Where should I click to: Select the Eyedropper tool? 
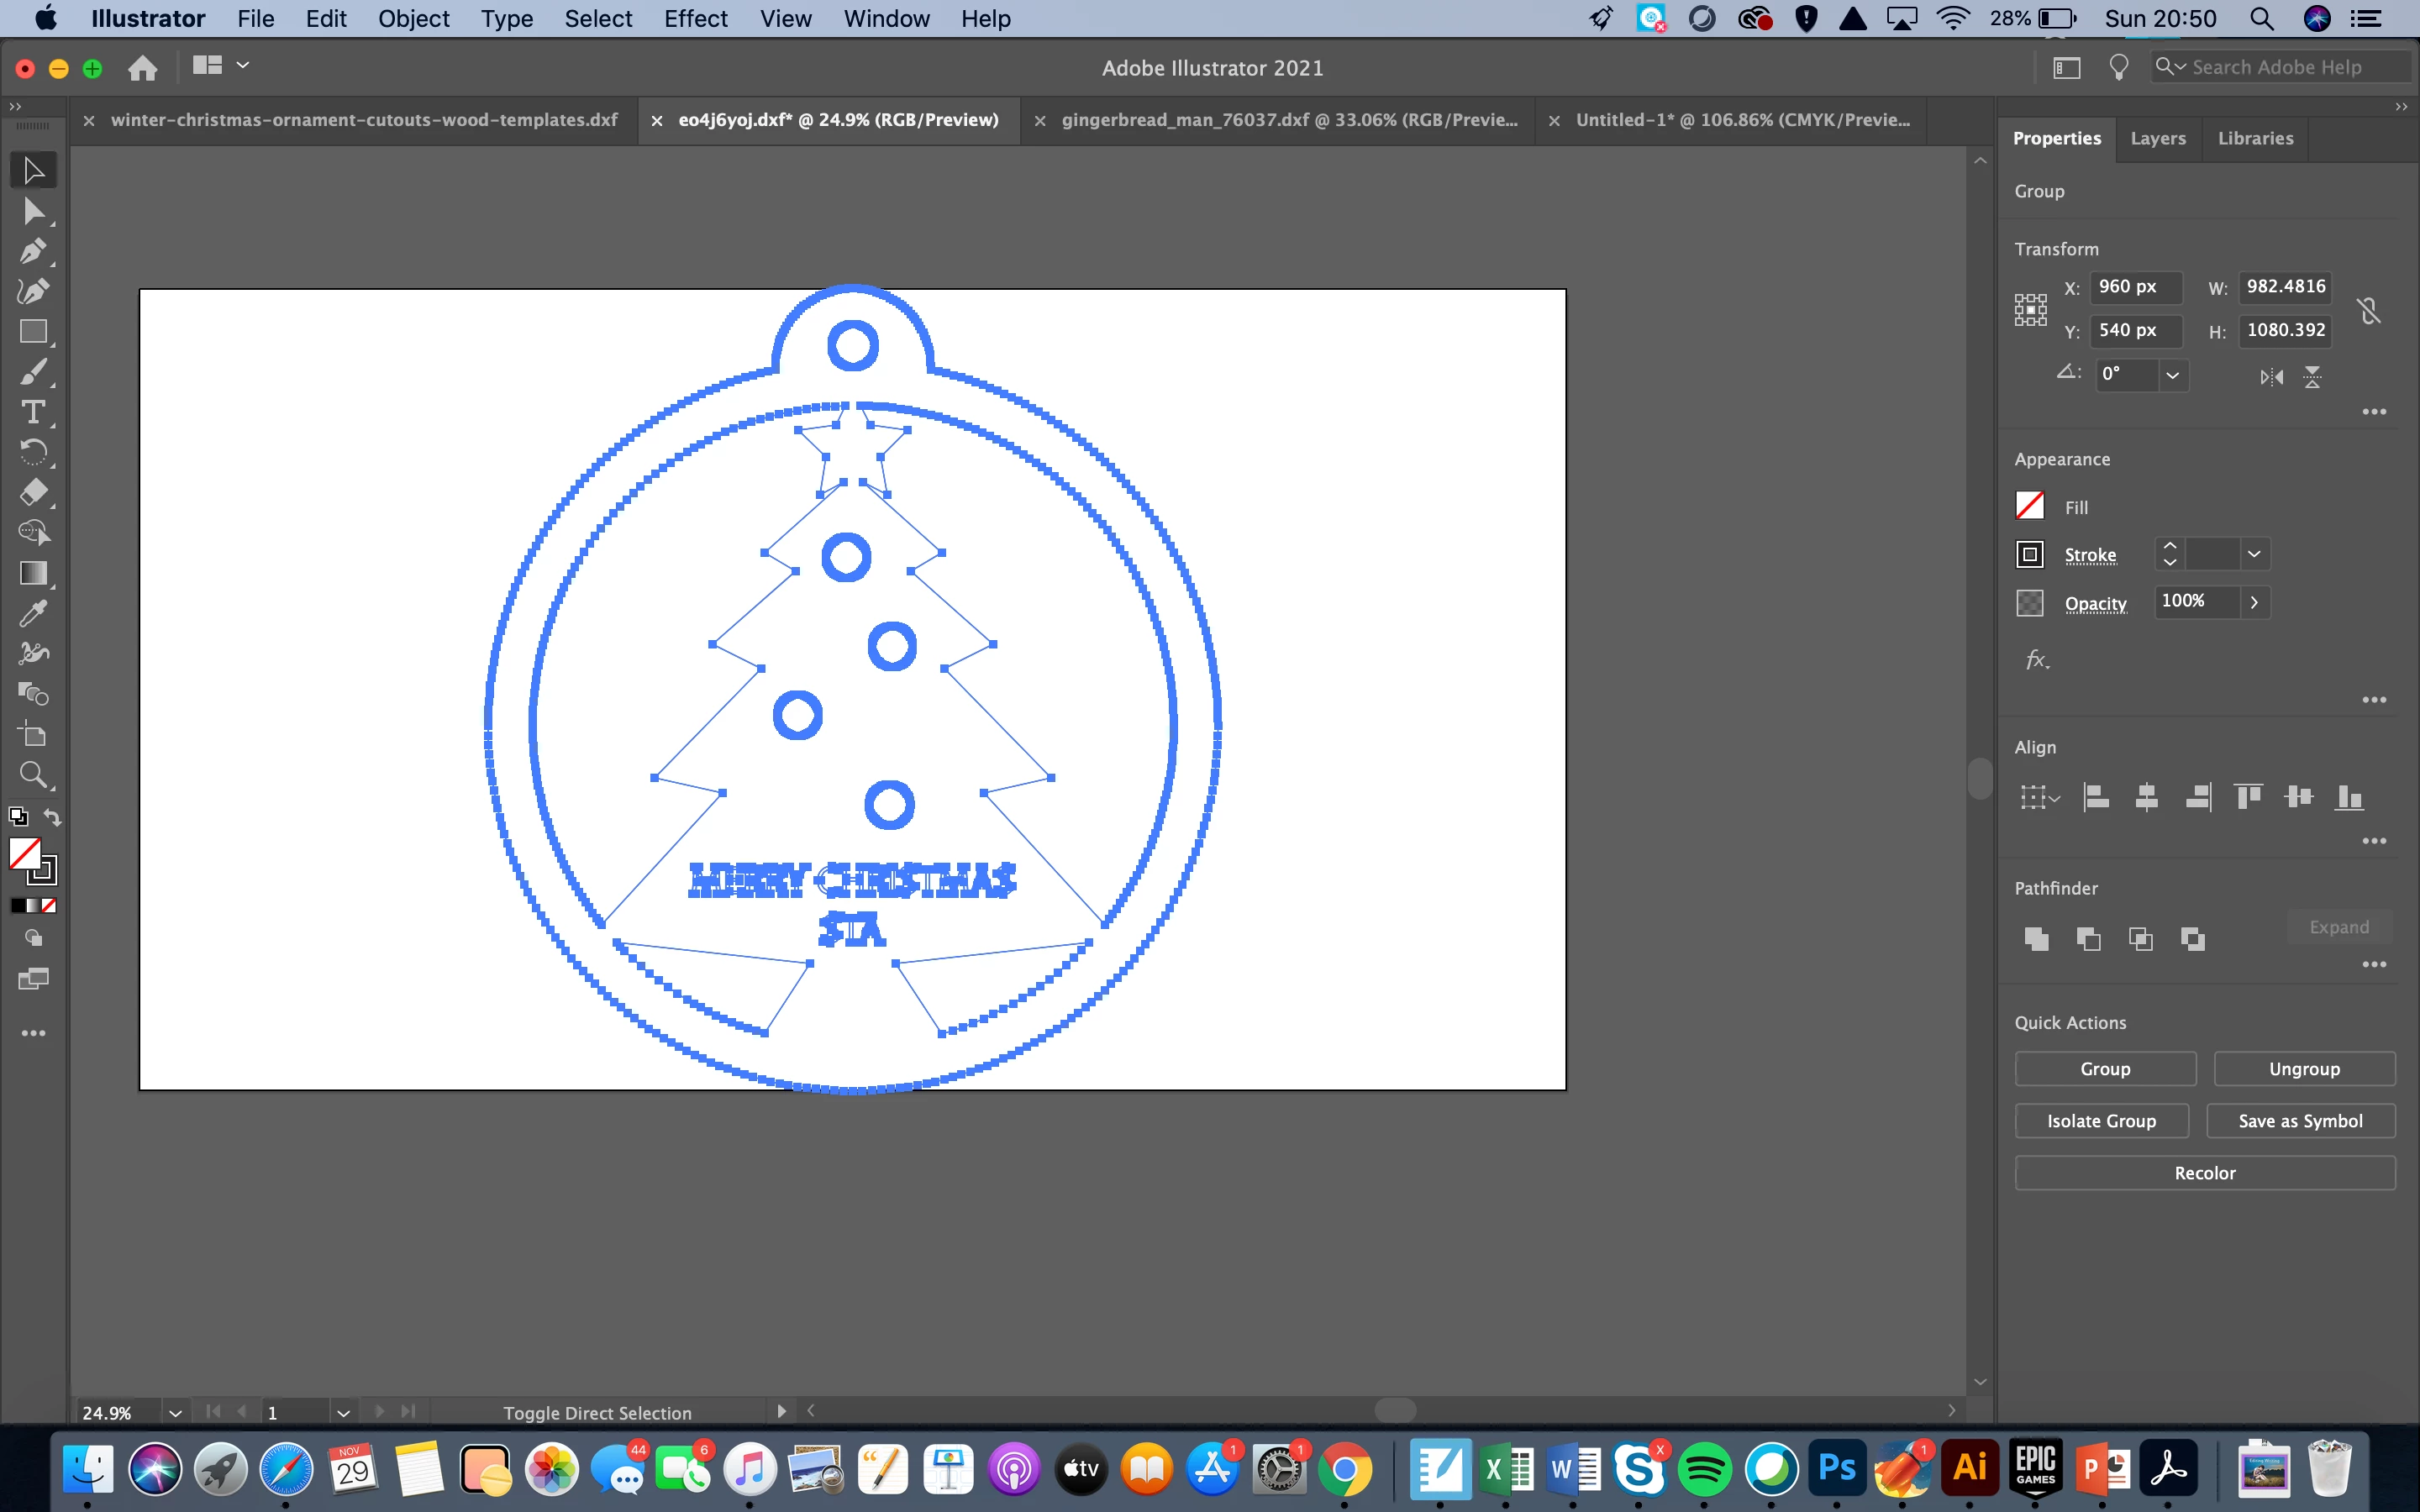click(33, 613)
